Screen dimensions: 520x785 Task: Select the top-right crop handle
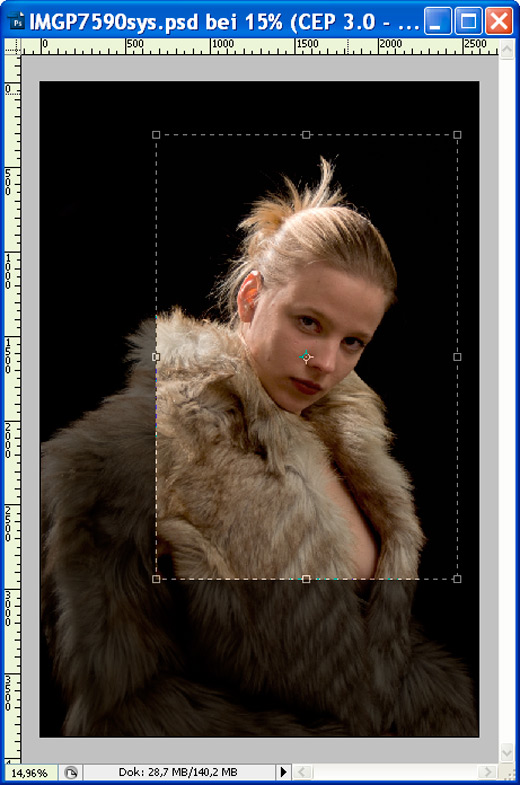point(457,135)
